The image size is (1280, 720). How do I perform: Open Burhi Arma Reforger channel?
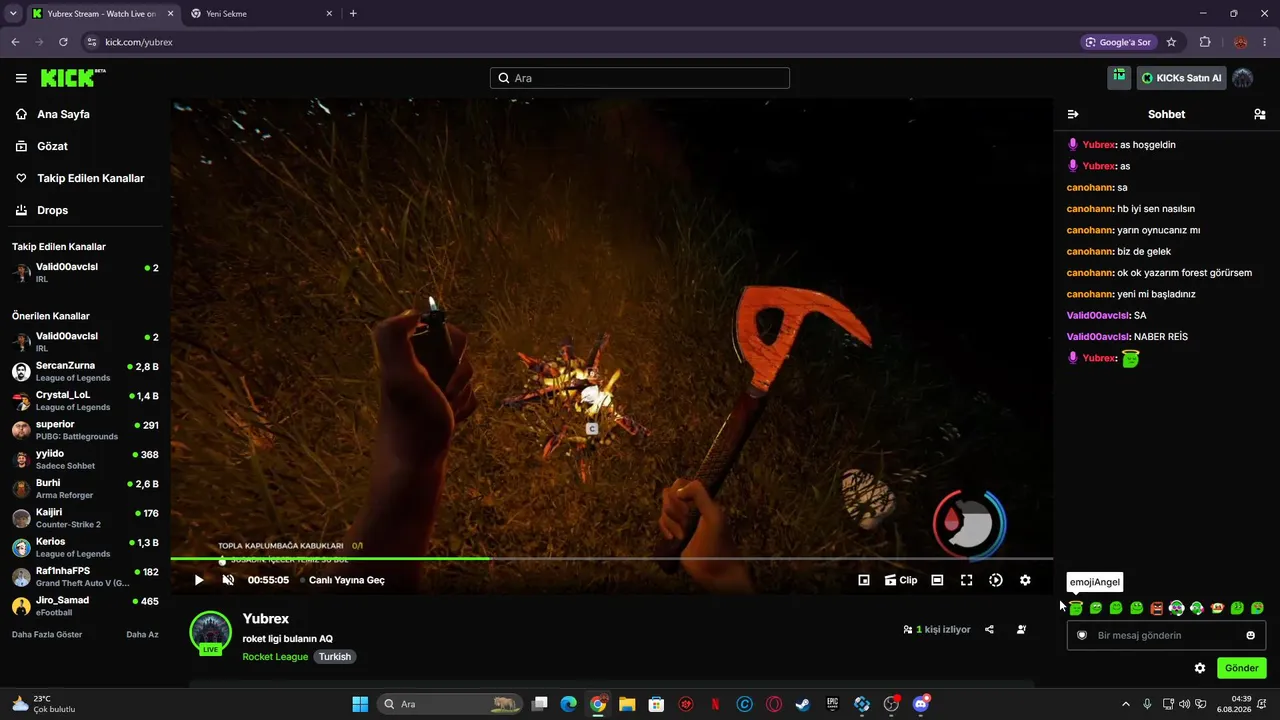(85, 488)
